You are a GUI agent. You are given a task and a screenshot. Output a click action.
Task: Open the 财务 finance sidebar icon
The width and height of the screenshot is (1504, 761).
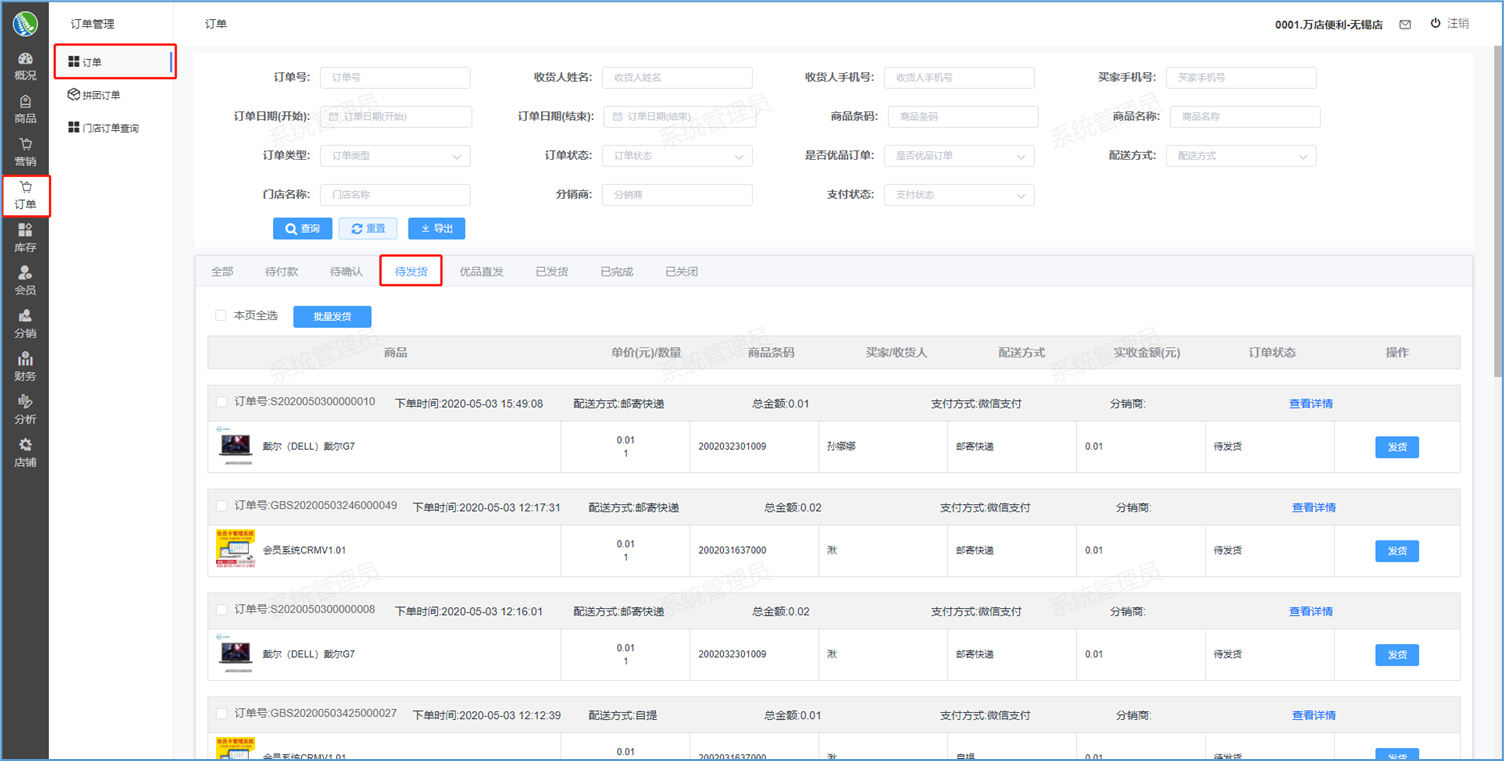pos(25,367)
